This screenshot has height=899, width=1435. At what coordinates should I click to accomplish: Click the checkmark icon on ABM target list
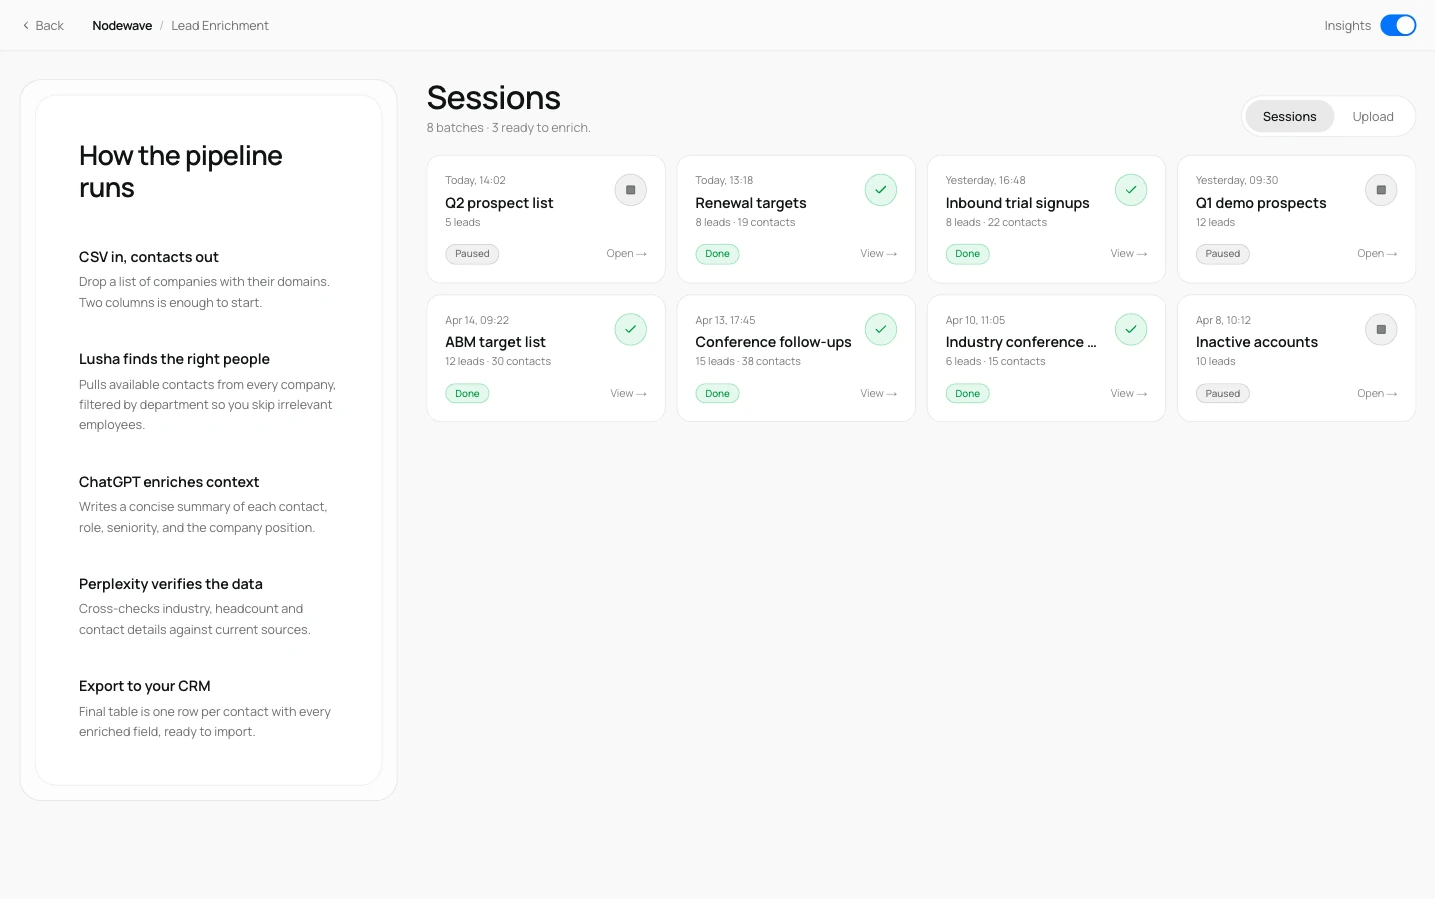coord(630,329)
